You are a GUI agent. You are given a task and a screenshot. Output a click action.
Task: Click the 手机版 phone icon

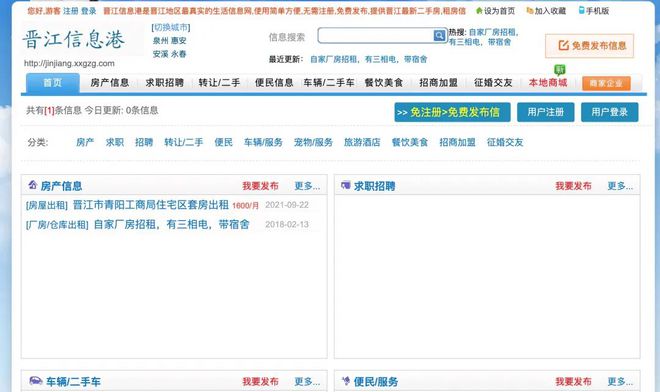pos(582,10)
